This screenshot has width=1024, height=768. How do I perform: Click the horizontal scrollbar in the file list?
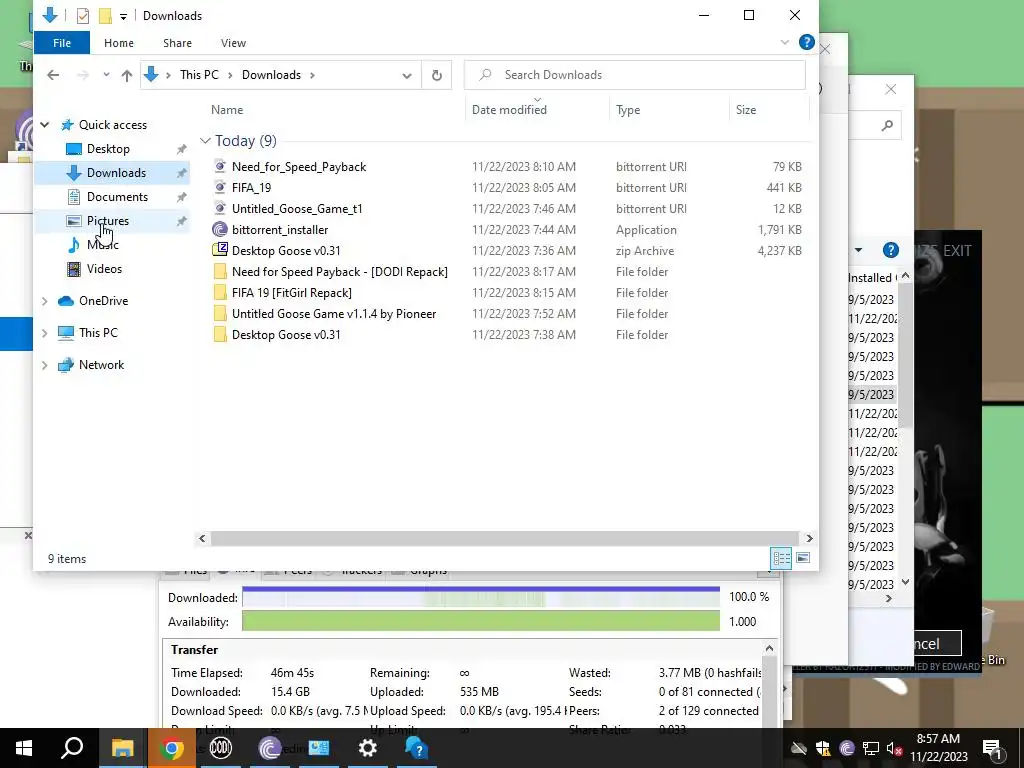pos(505,538)
